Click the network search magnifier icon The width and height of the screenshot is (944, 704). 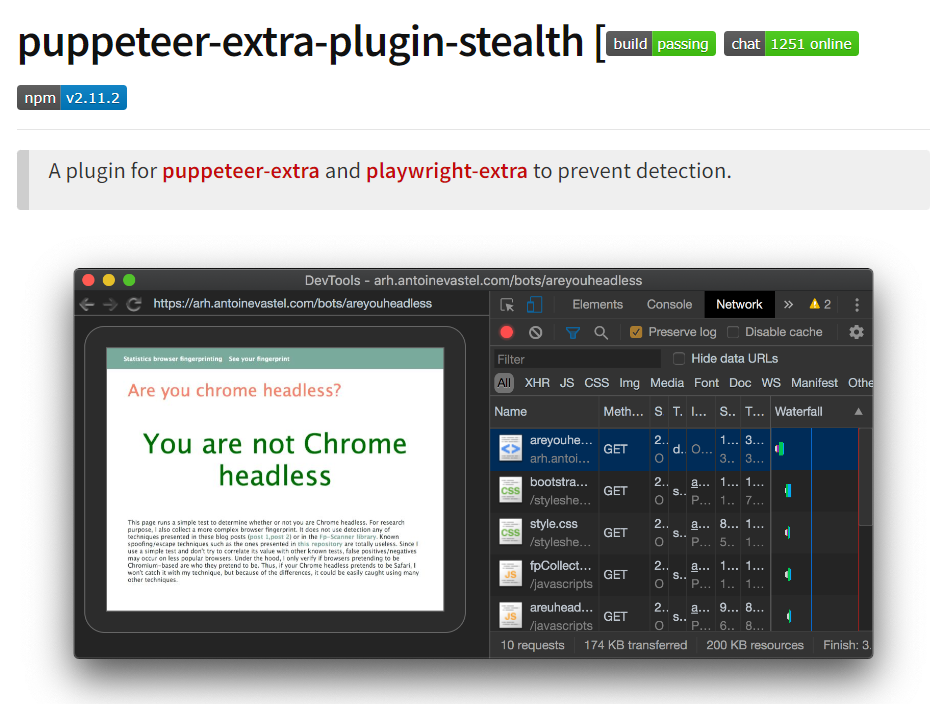tap(601, 332)
